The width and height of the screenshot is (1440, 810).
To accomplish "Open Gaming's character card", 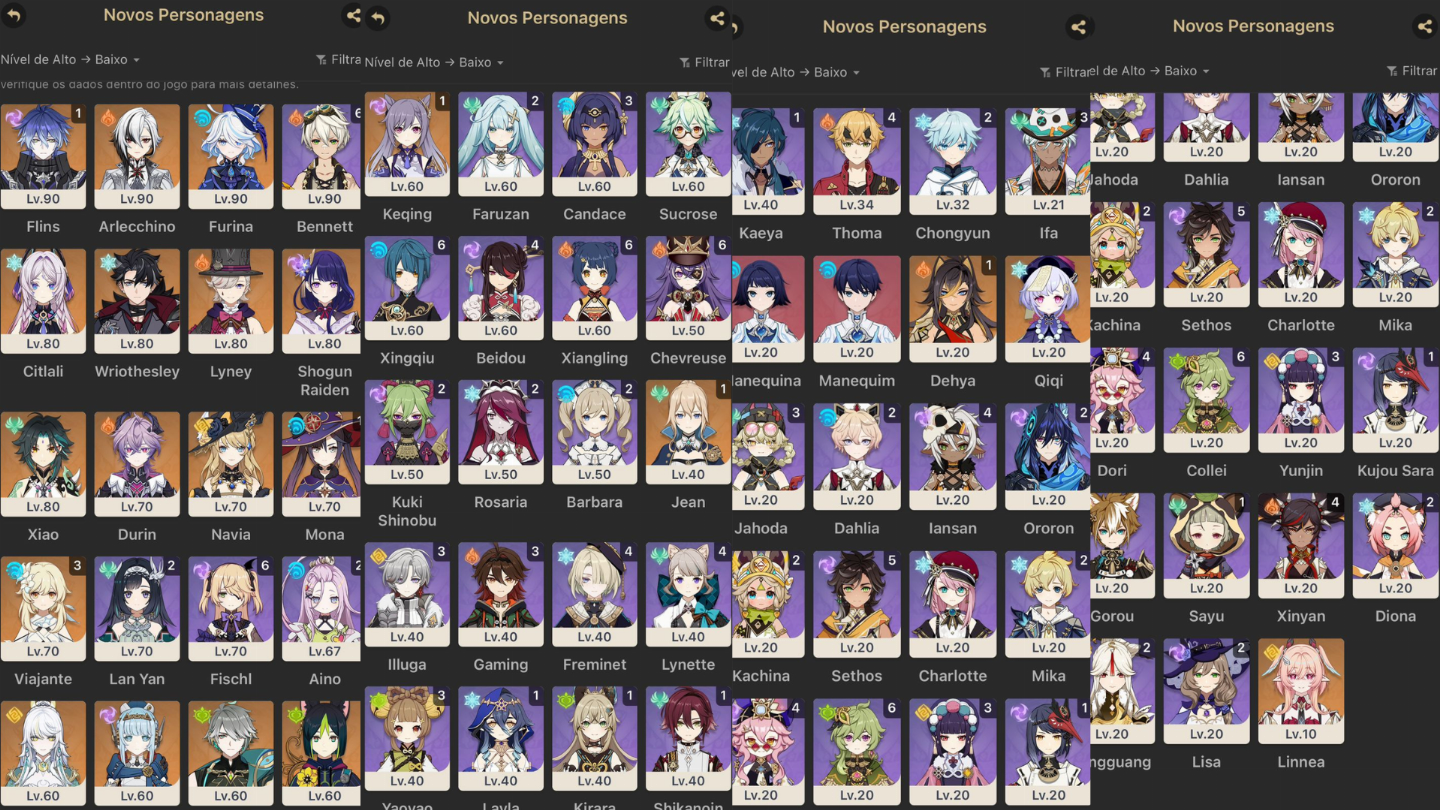I will (501, 594).
